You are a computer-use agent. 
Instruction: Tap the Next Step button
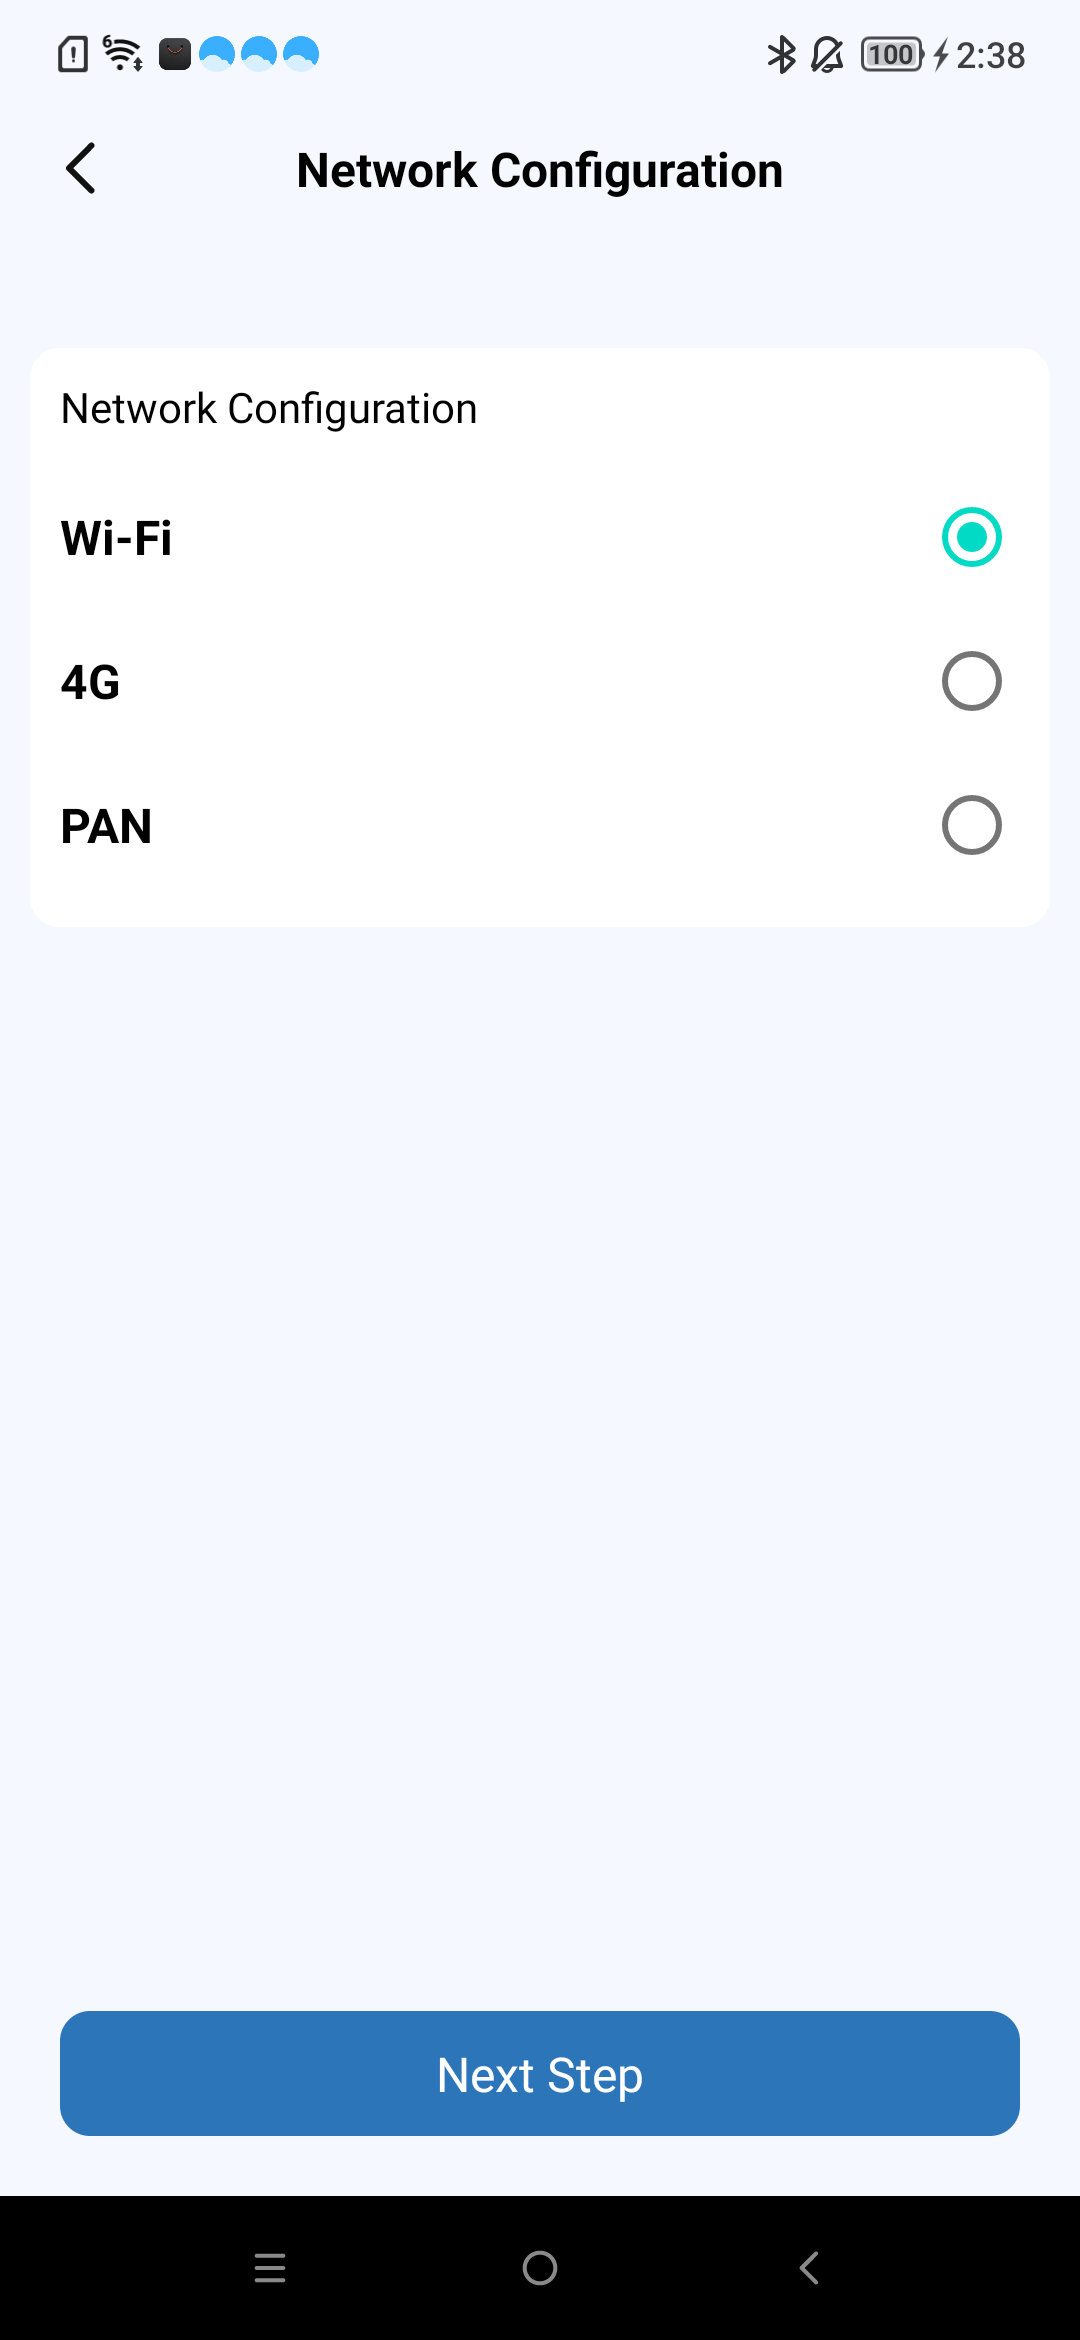[x=540, y=2074]
